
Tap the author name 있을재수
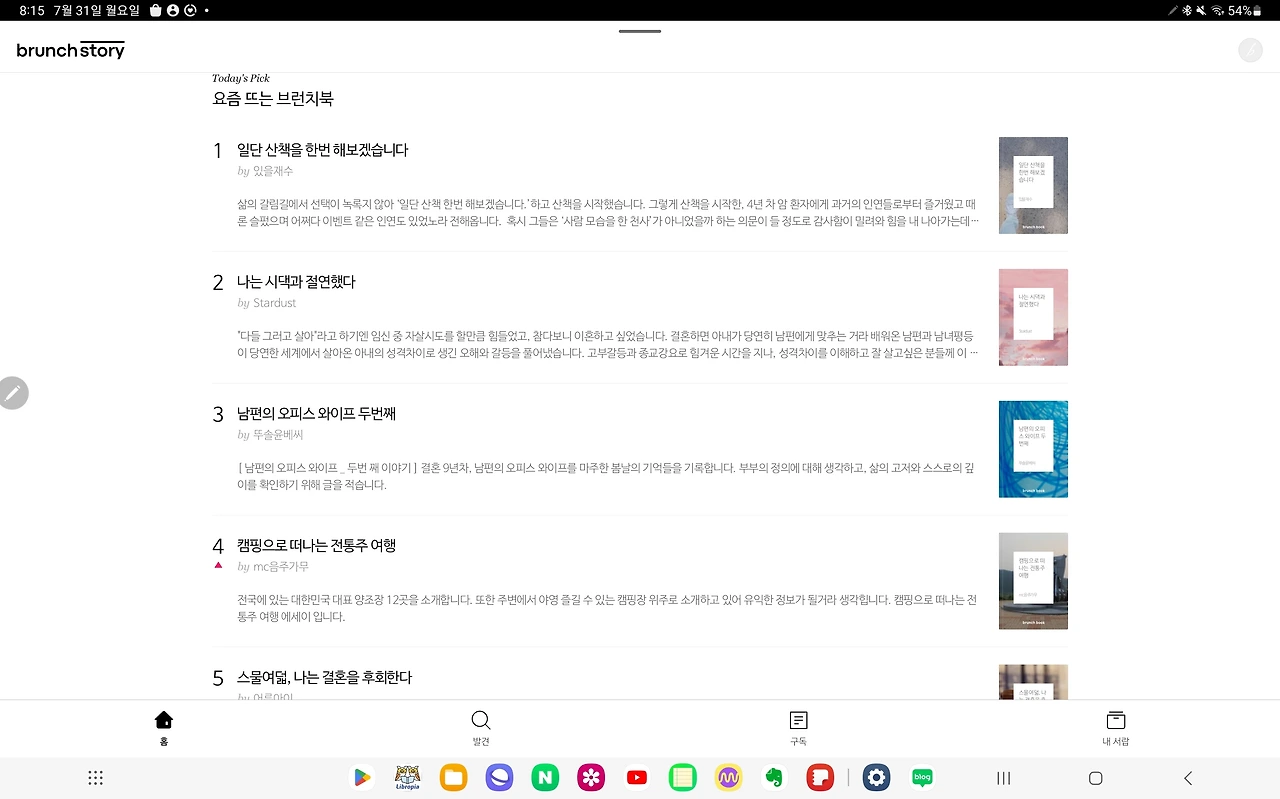pyautogui.click(x=273, y=171)
